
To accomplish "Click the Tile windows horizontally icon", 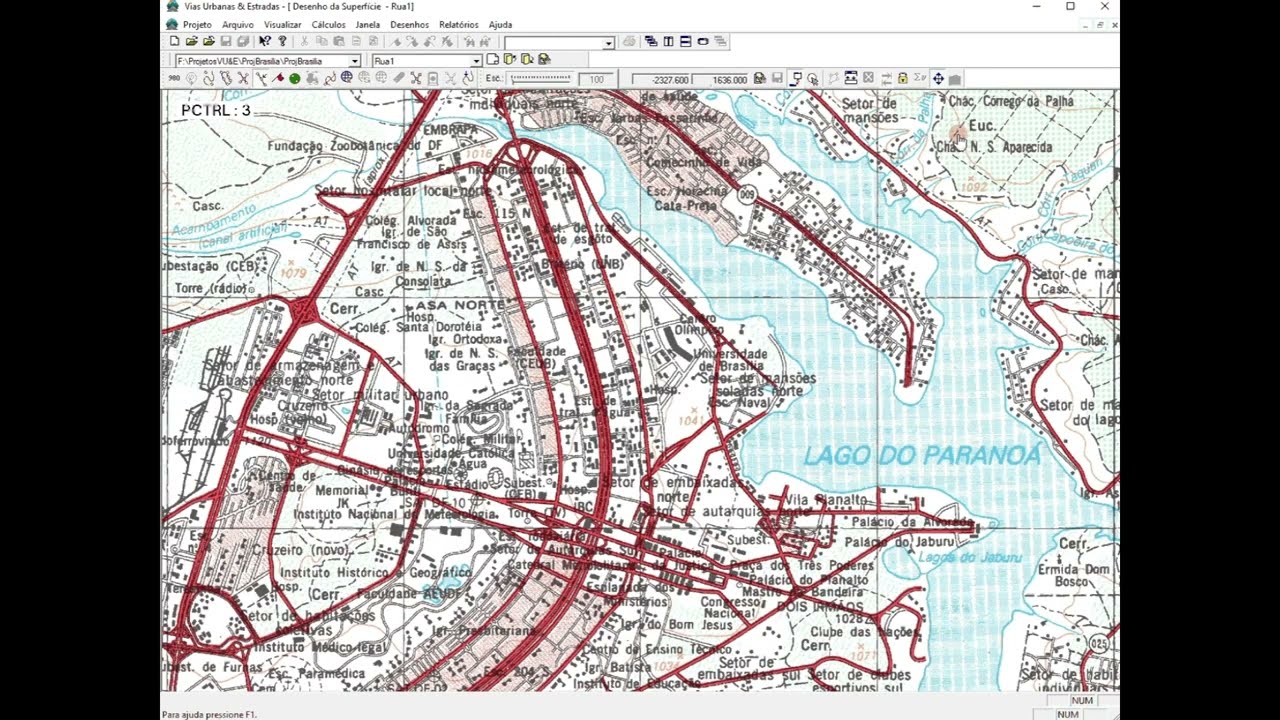I will pyautogui.click(x=685, y=41).
